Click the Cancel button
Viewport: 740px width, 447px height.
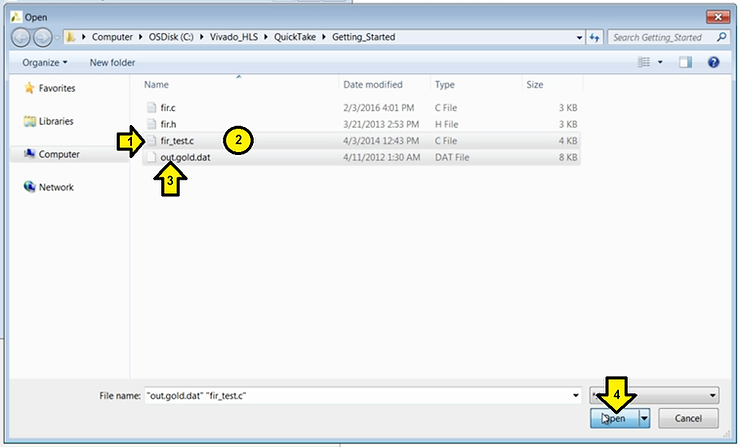pos(688,418)
